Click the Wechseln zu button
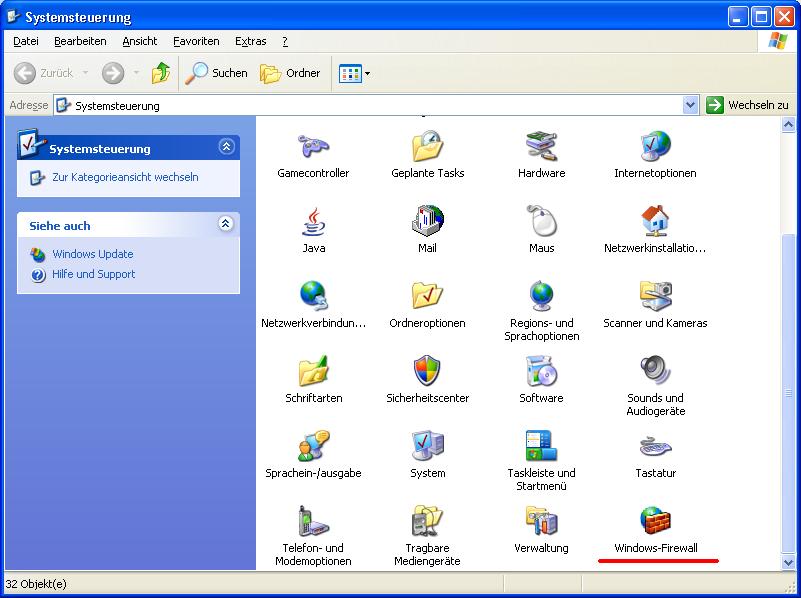Screen dimensions: 801x598 coord(747,105)
